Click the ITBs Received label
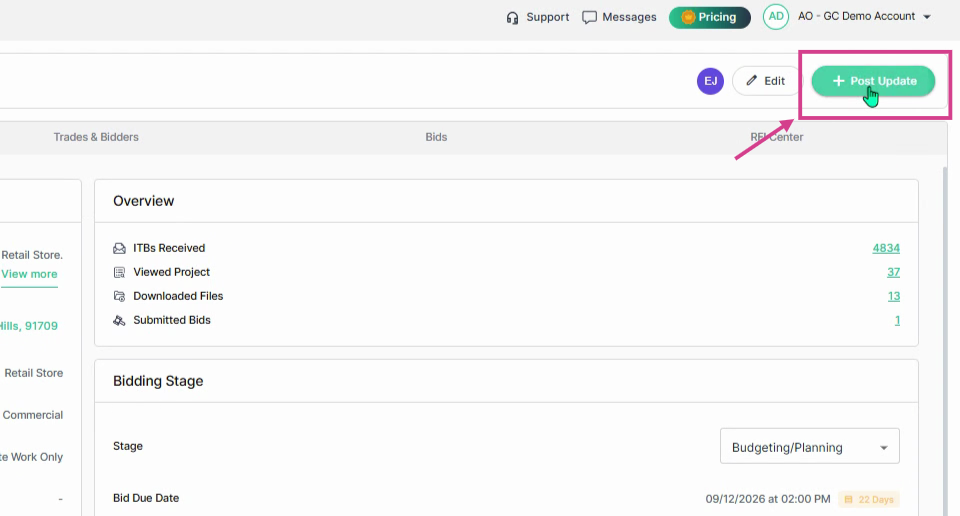 169,248
